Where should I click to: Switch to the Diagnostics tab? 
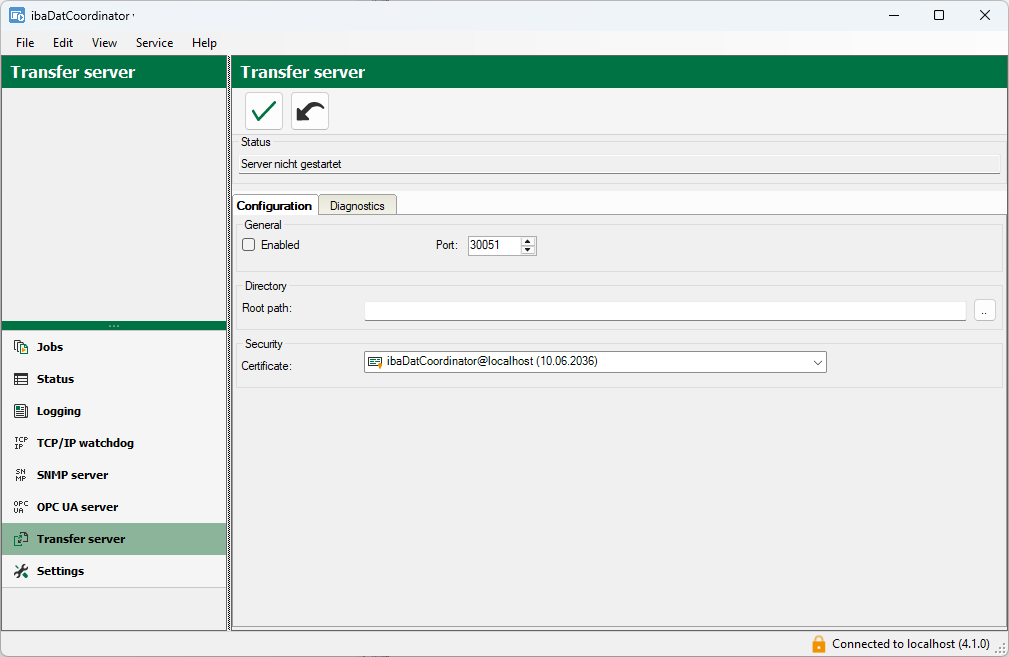357,206
